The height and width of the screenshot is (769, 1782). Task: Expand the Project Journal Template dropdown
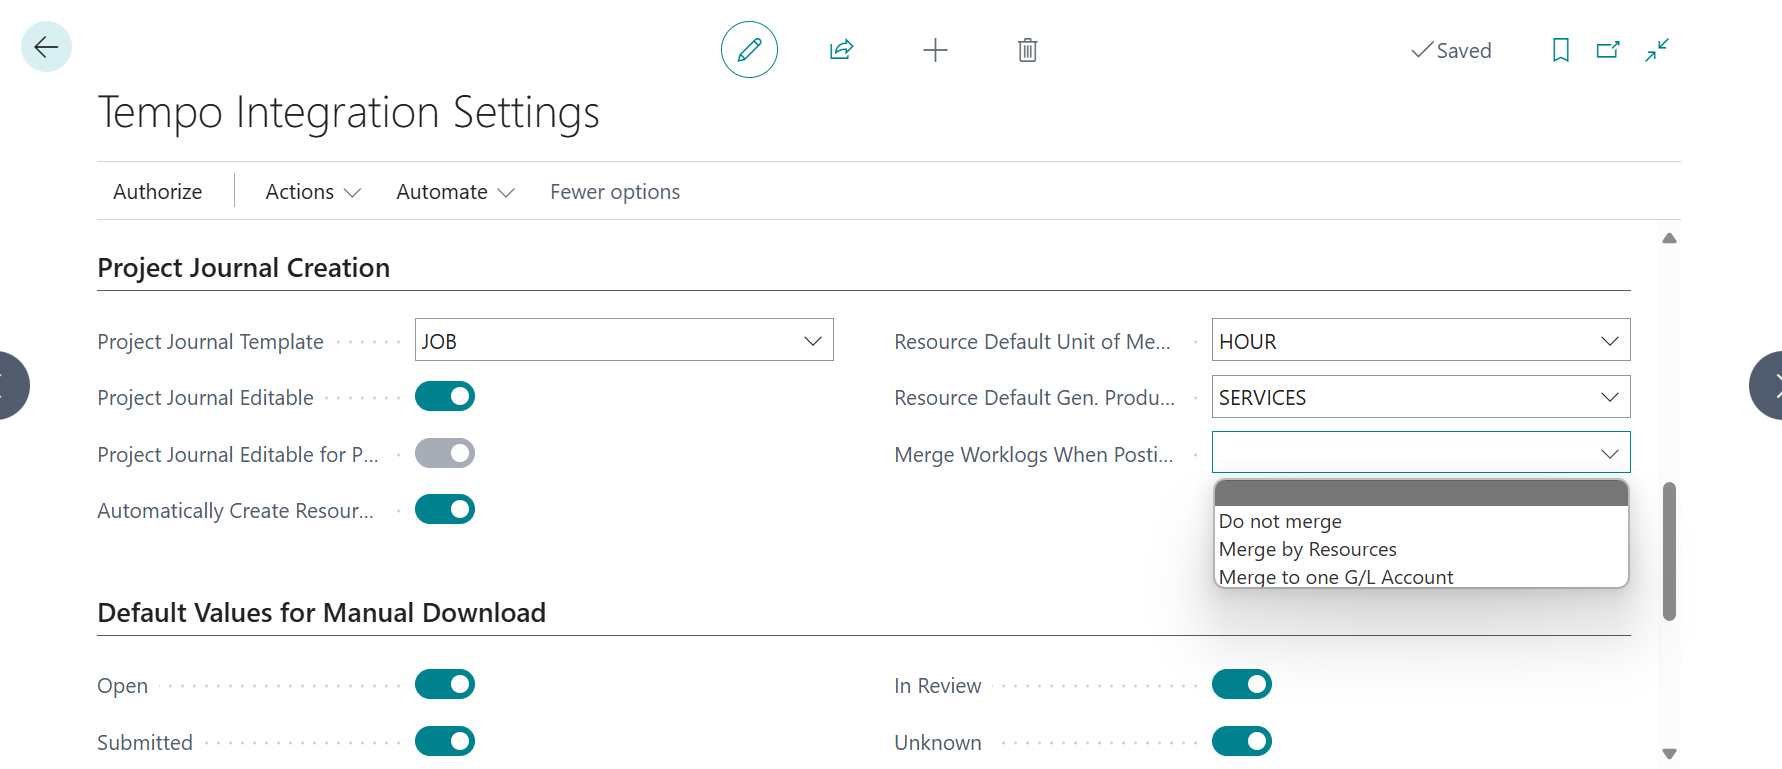(812, 341)
